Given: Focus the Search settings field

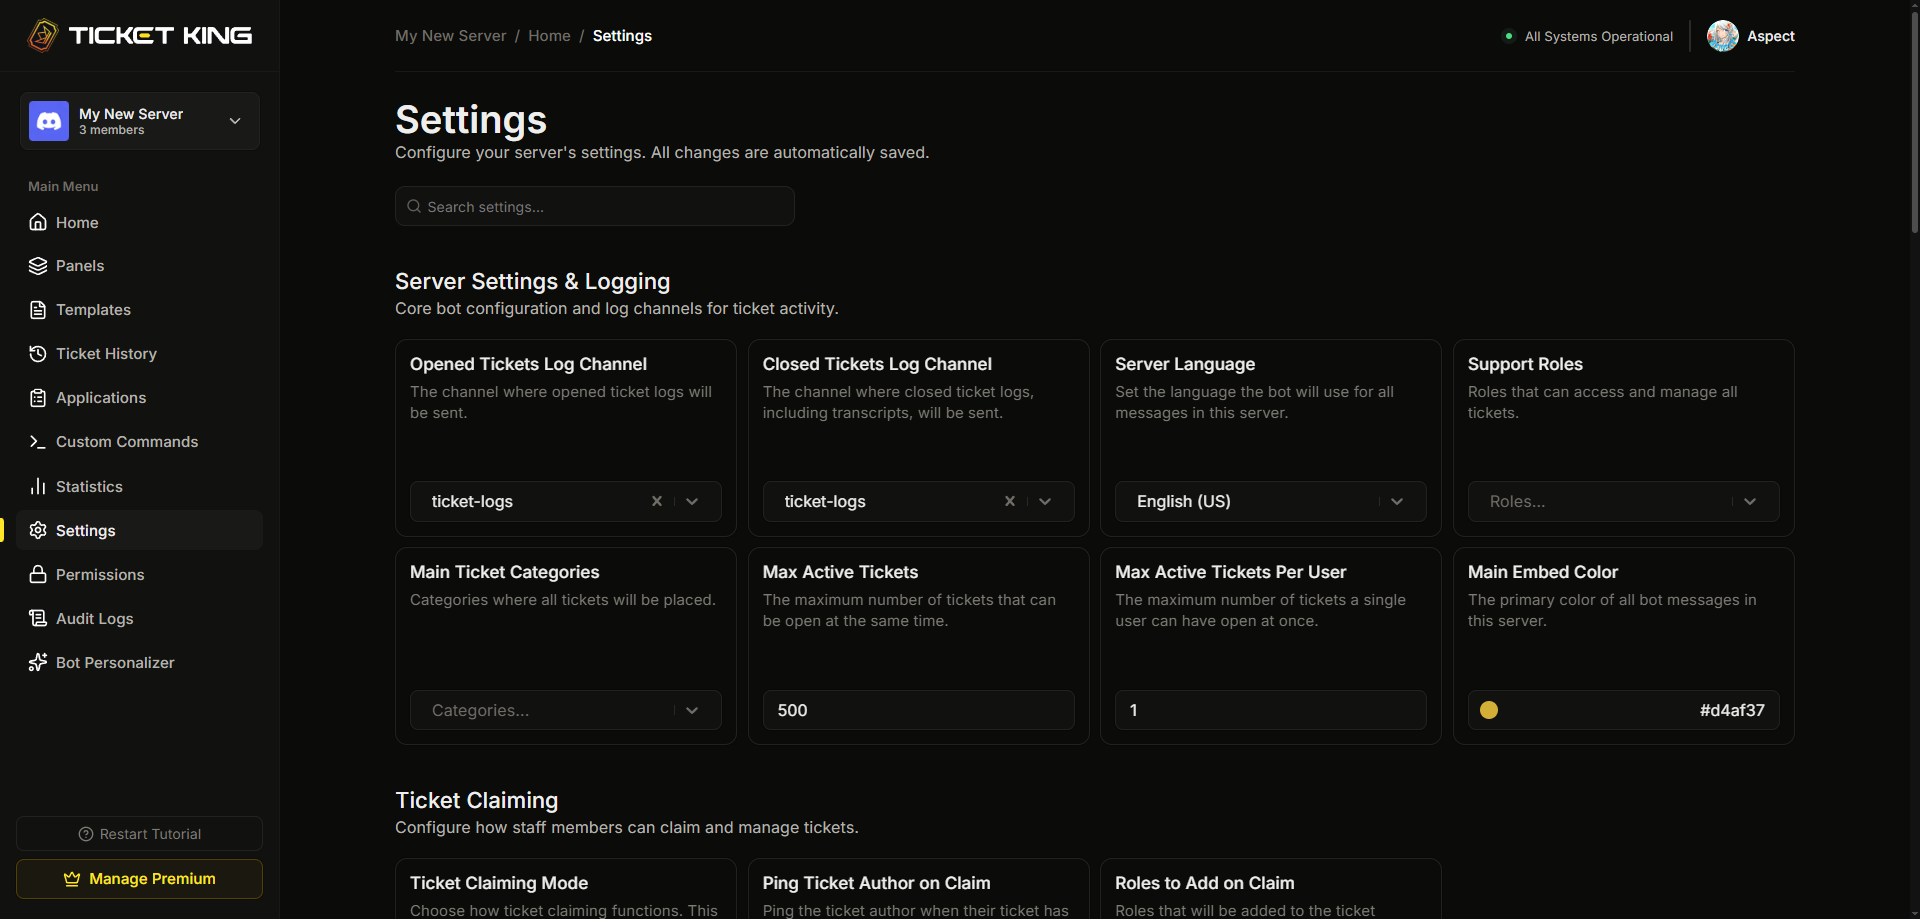Looking at the screenshot, I should point(595,206).
